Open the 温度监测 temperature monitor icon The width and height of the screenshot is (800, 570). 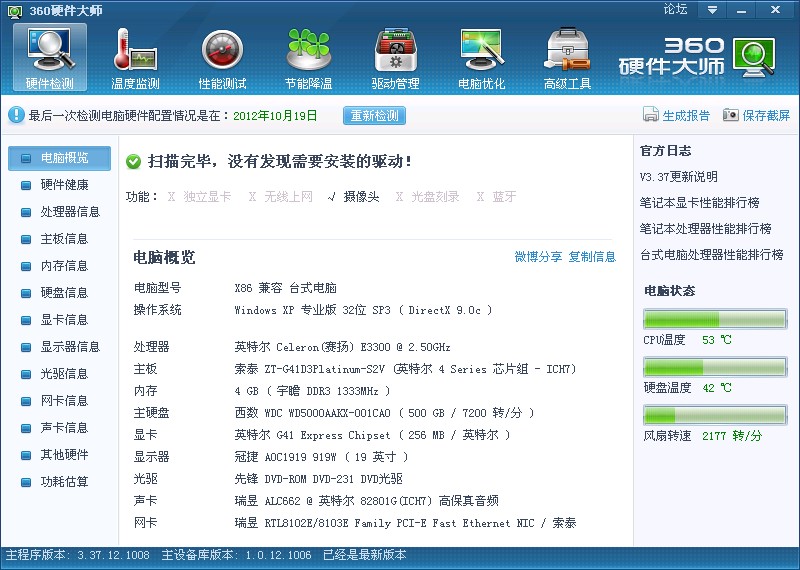[136, 57]
